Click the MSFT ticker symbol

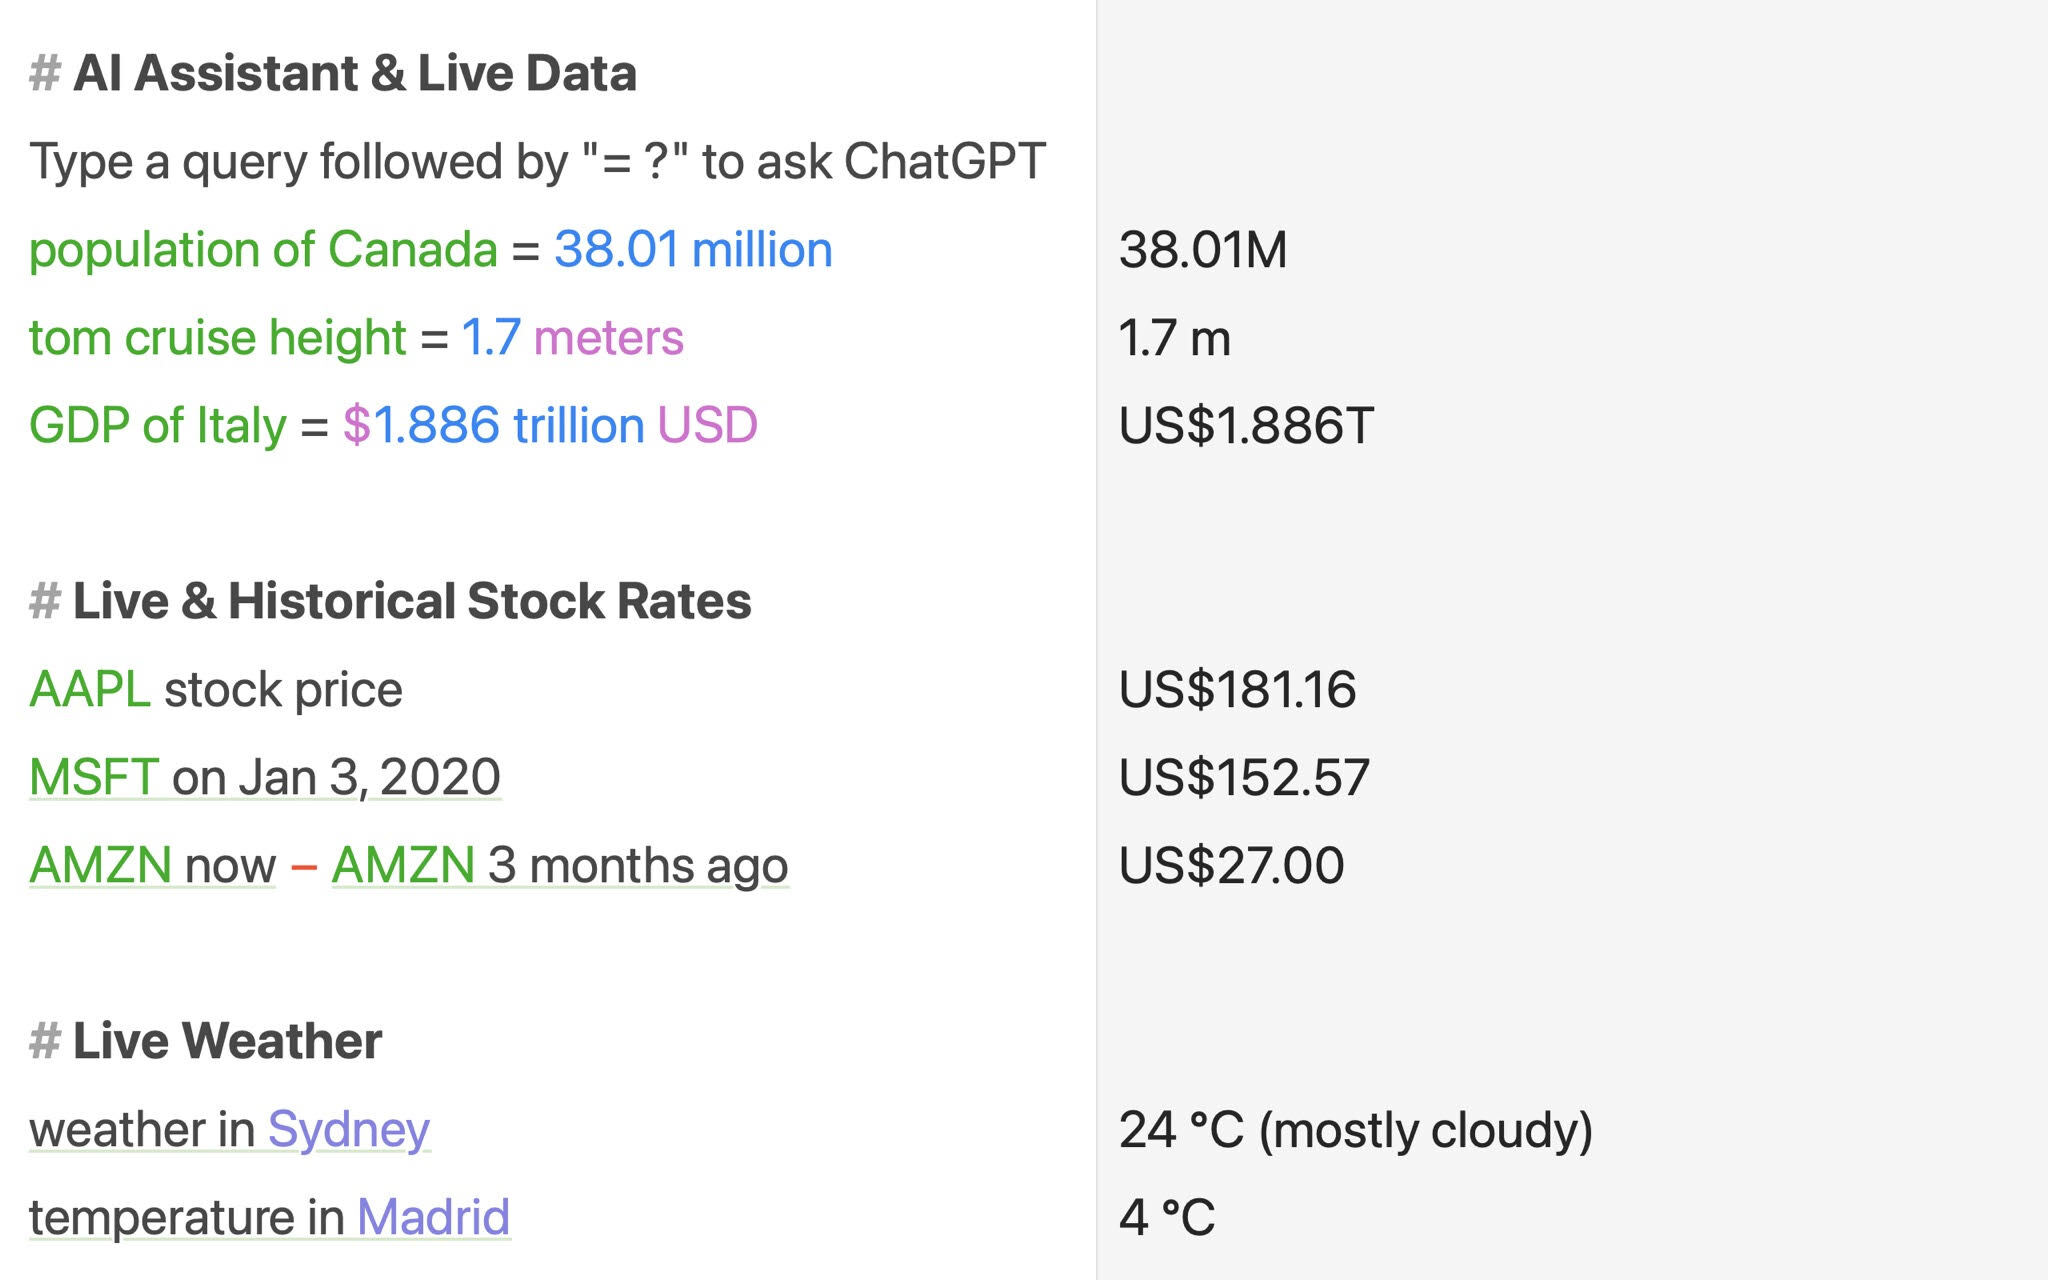point(94,778)
